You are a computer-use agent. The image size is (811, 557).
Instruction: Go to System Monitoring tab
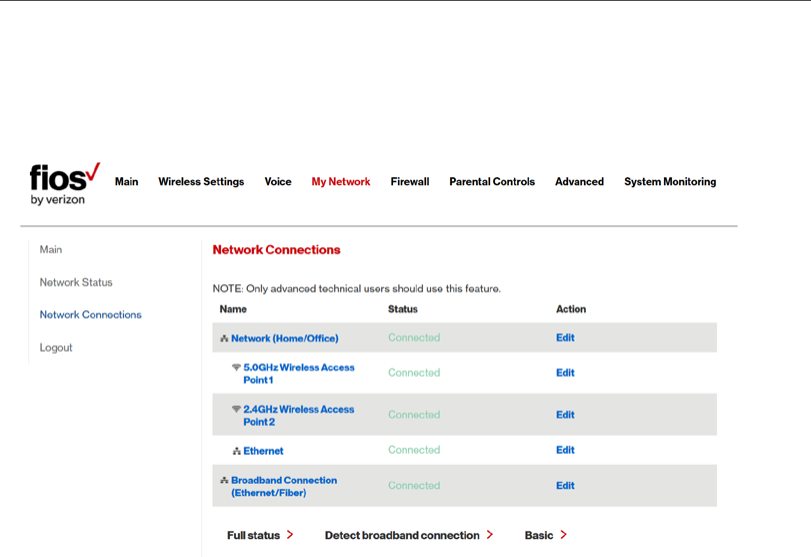pos(670,182)
